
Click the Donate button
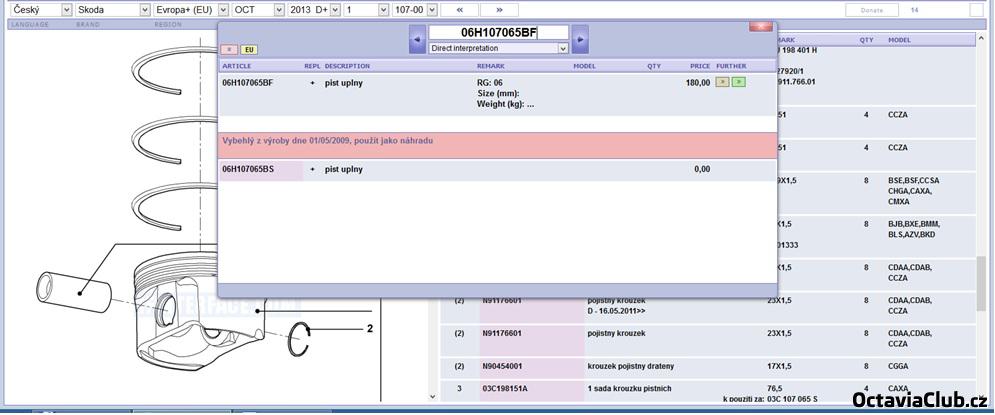tap(865, 10)
